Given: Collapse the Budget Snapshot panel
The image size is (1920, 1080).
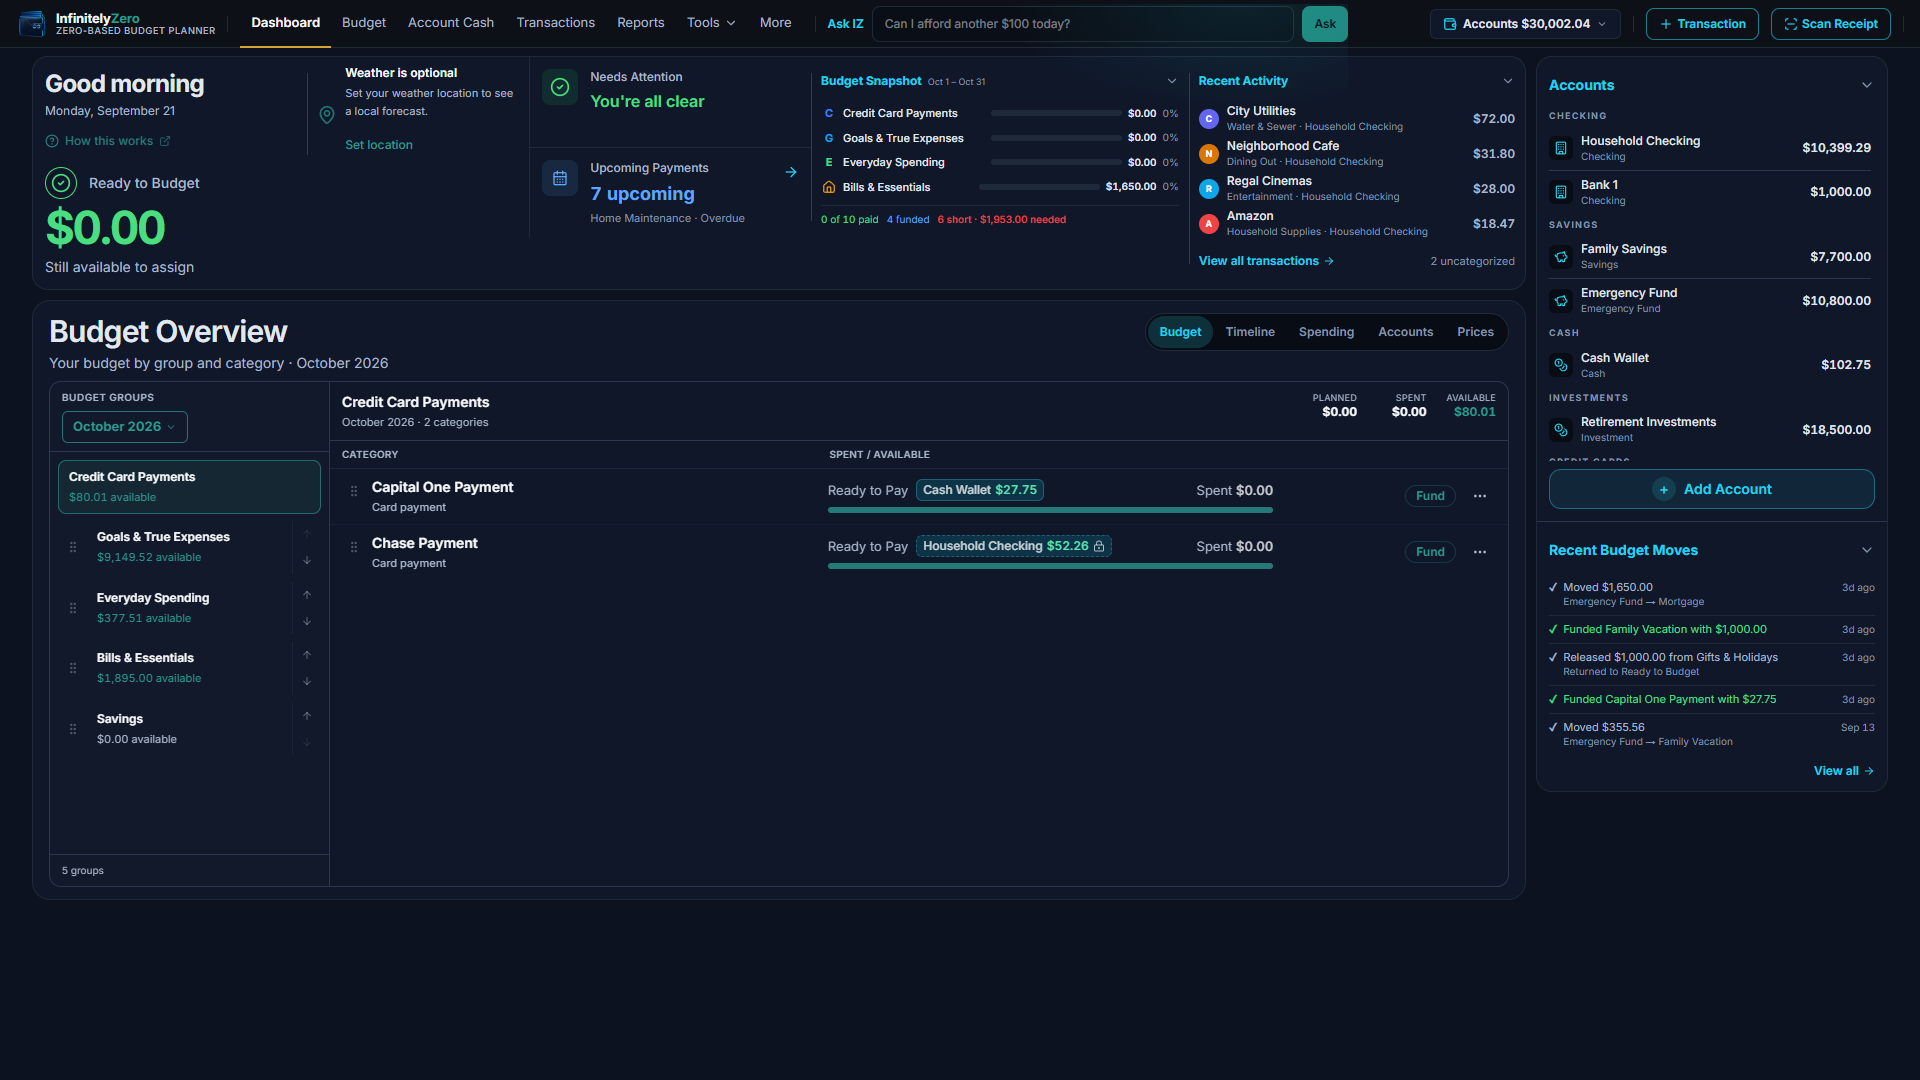Looking at the screenshot, I should [1172, 81].
